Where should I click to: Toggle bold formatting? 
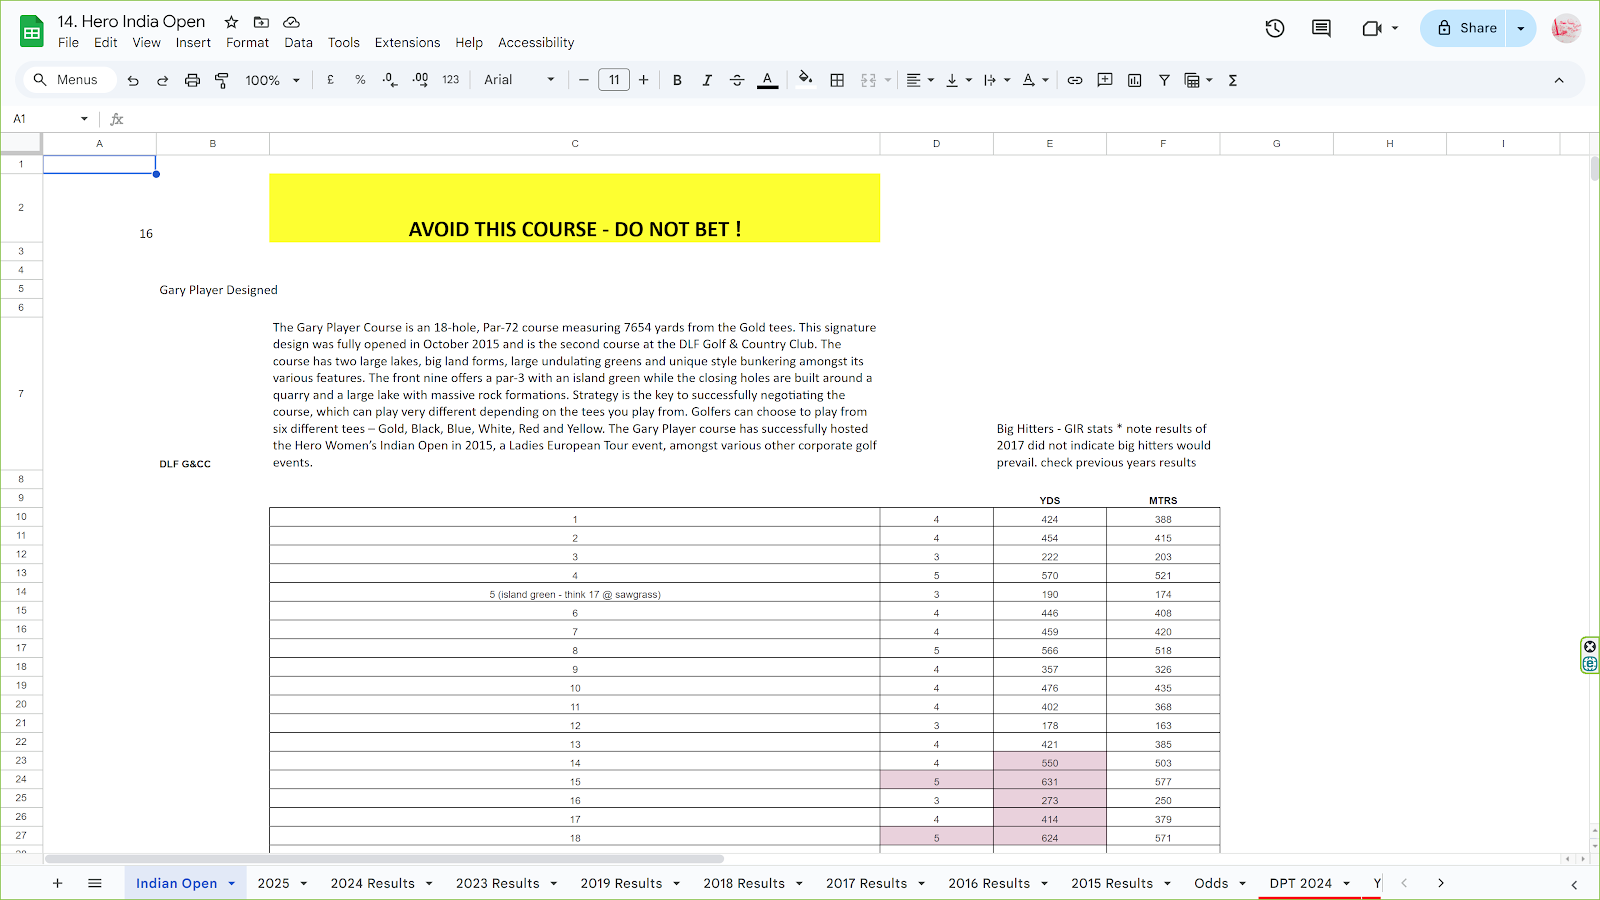[677, 80]
